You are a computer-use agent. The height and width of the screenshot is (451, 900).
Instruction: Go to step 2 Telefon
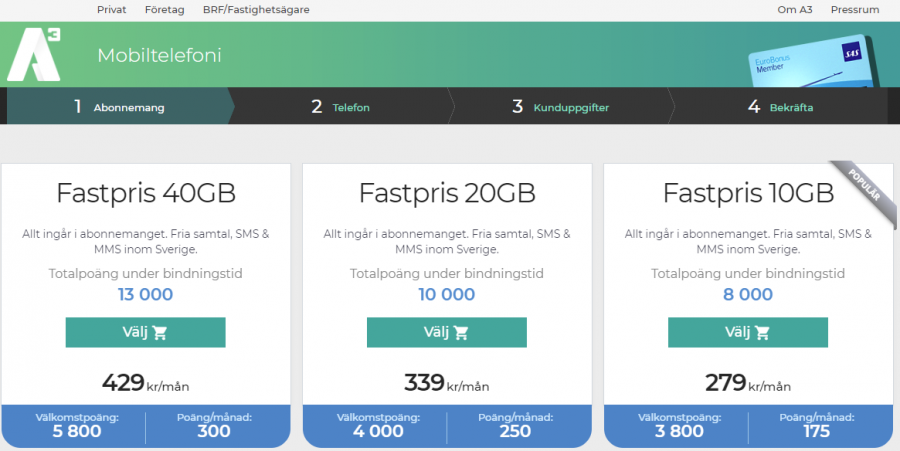340,107
